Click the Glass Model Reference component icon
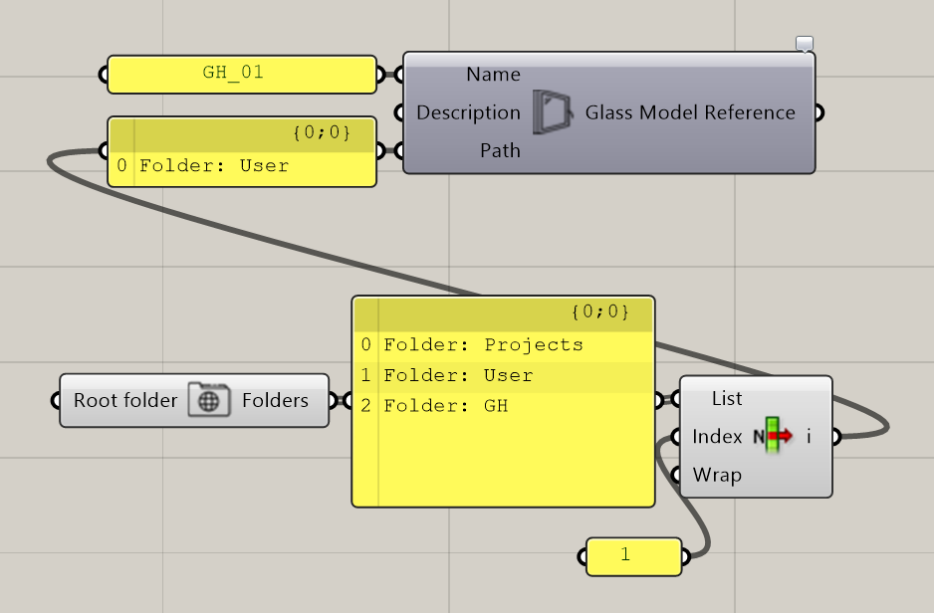The width and height of the screenshot is (934, 613). pyautogui.click(x=552, y=112)
